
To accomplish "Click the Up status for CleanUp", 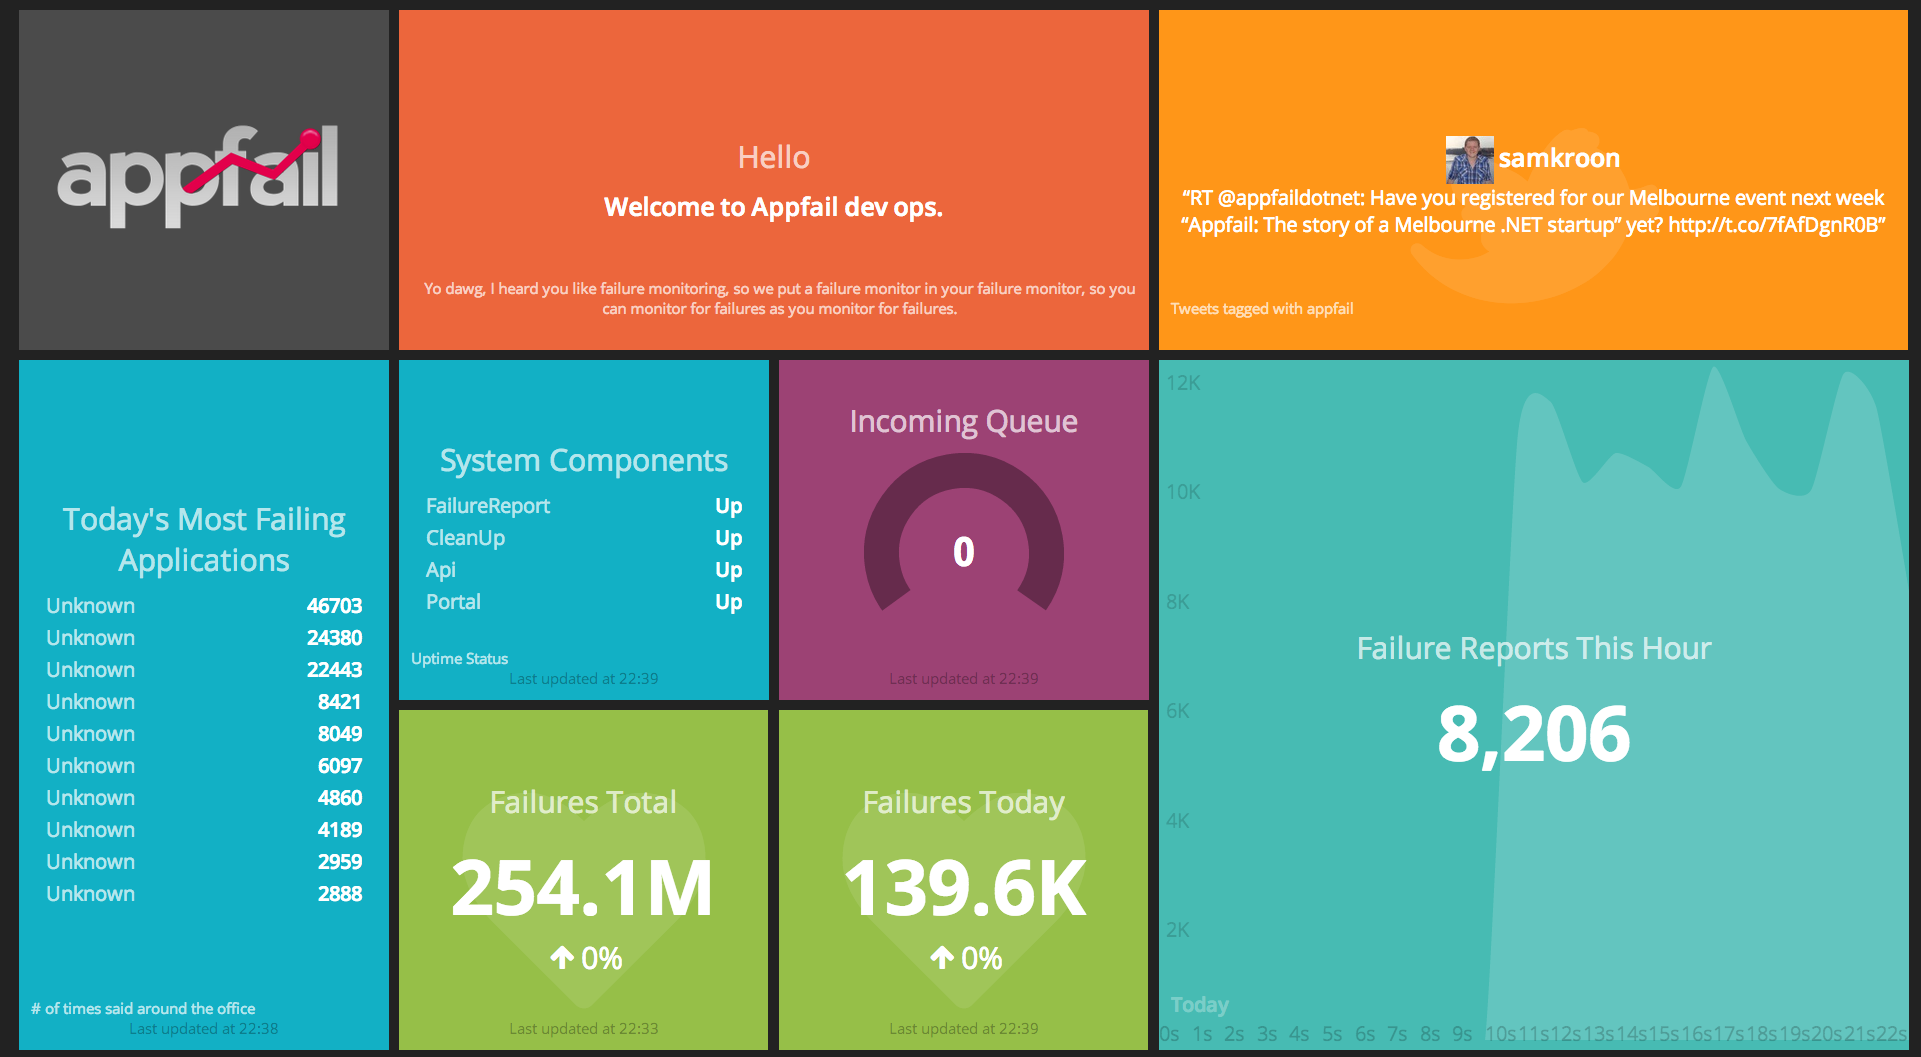I will coord(729,538).
